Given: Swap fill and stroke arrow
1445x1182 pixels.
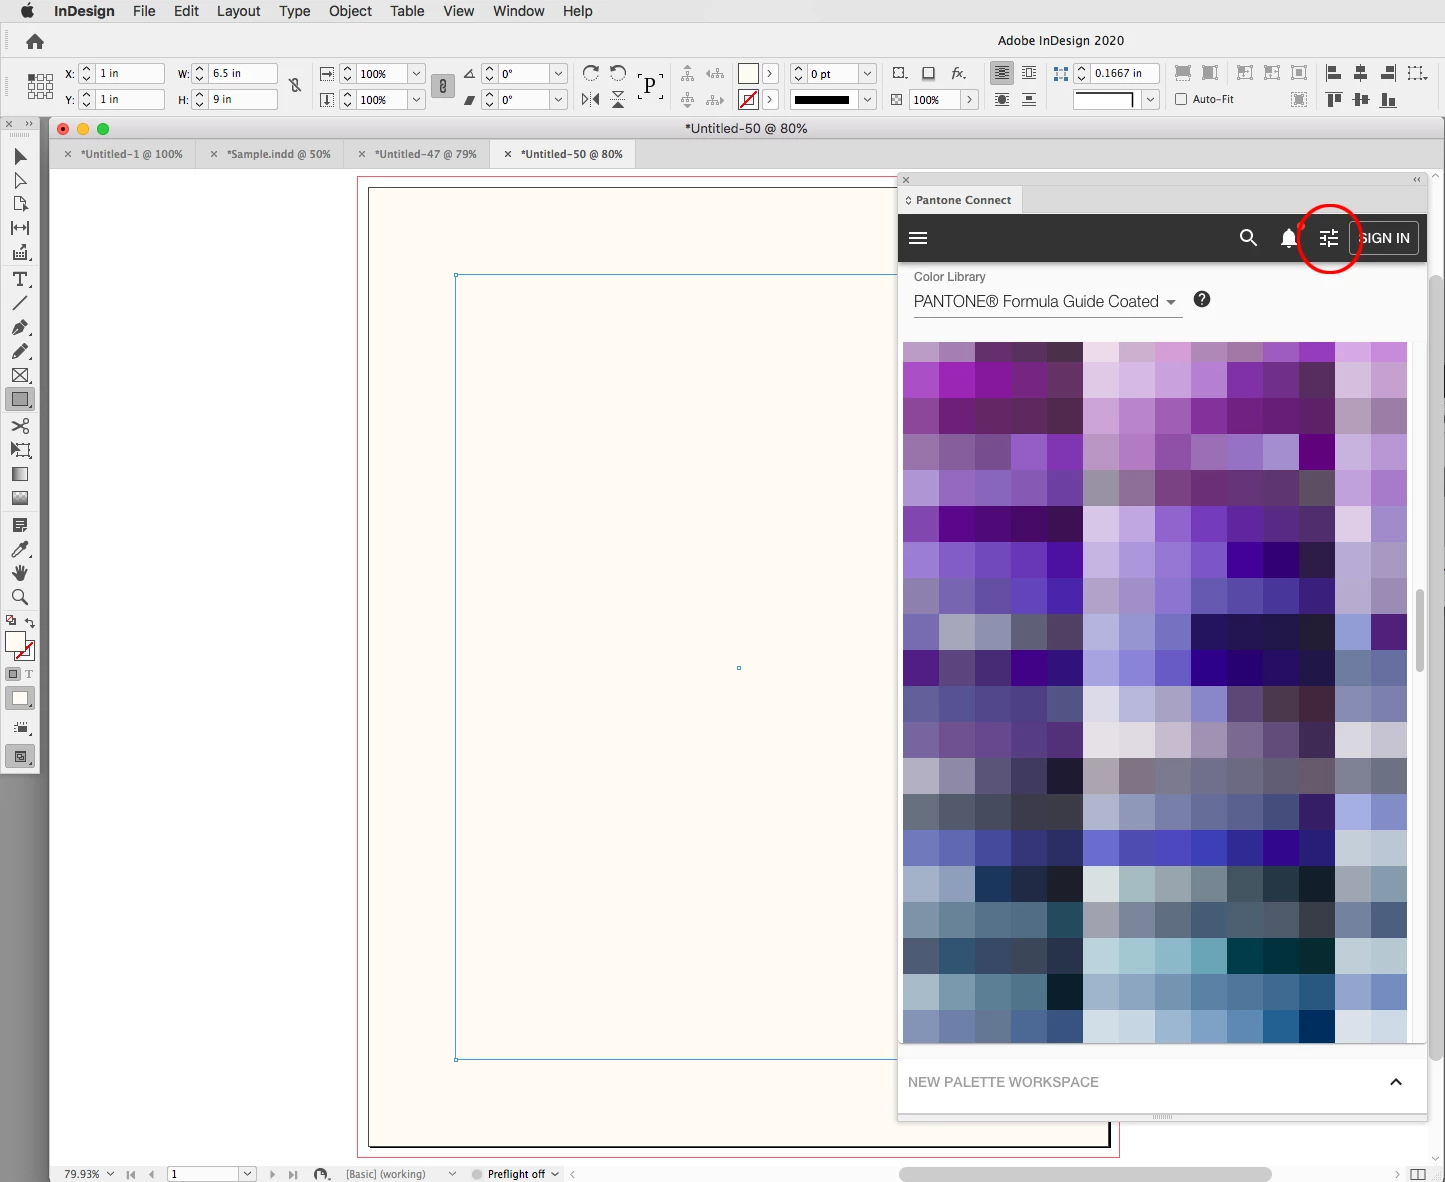Looking at the screenshot, I should [x=30, y=623].
